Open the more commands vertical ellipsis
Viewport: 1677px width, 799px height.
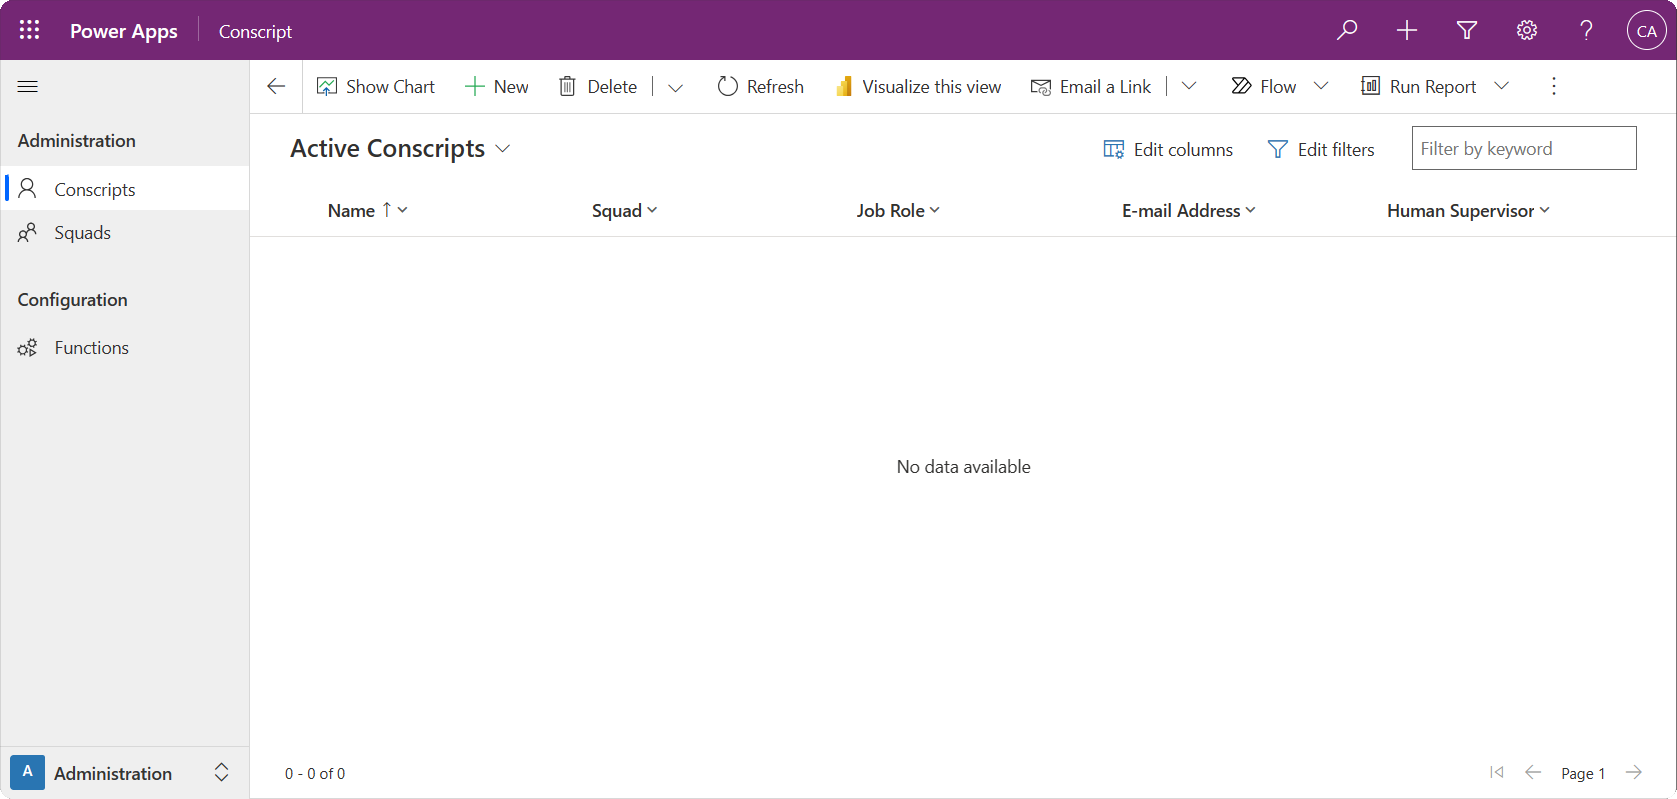1554,87
